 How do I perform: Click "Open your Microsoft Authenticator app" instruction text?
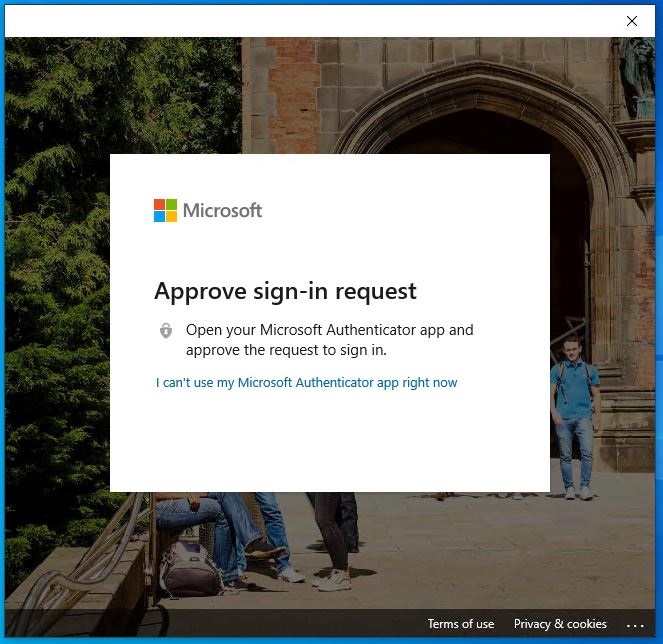pos(329,330)
